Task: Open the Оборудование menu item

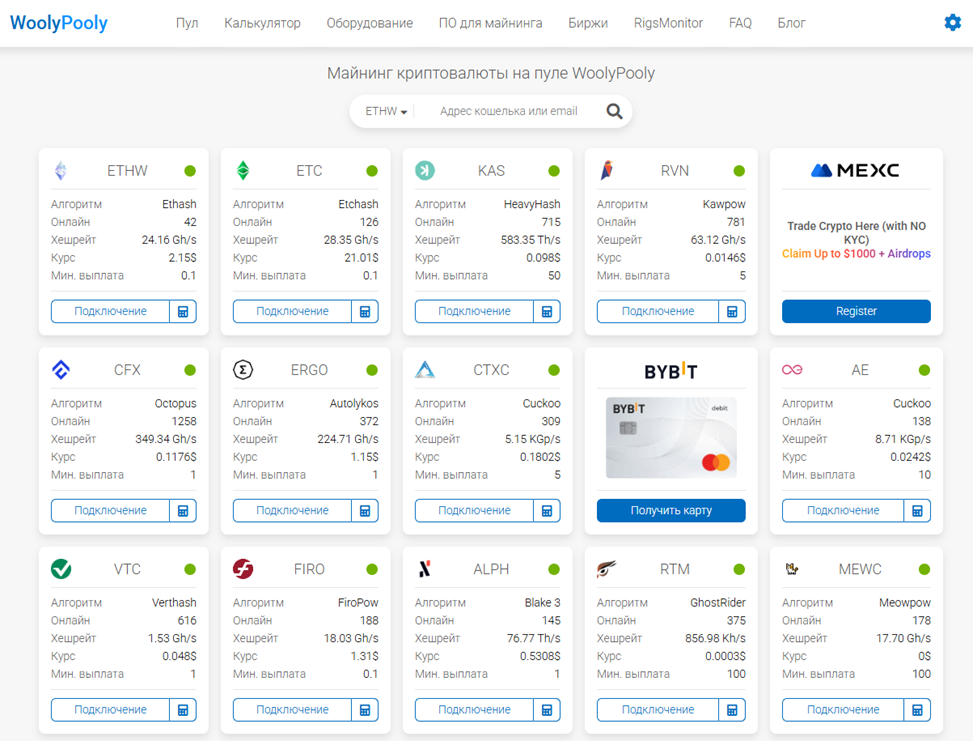Action: click(370, 23)
